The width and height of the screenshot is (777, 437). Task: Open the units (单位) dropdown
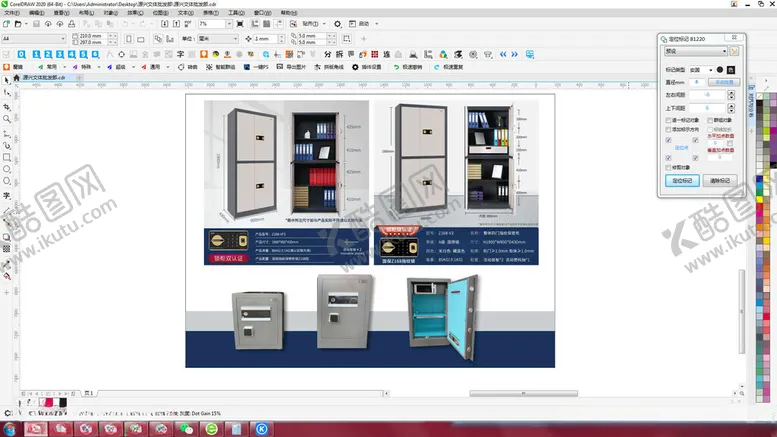pyautogui.click(x=219, y=39)
